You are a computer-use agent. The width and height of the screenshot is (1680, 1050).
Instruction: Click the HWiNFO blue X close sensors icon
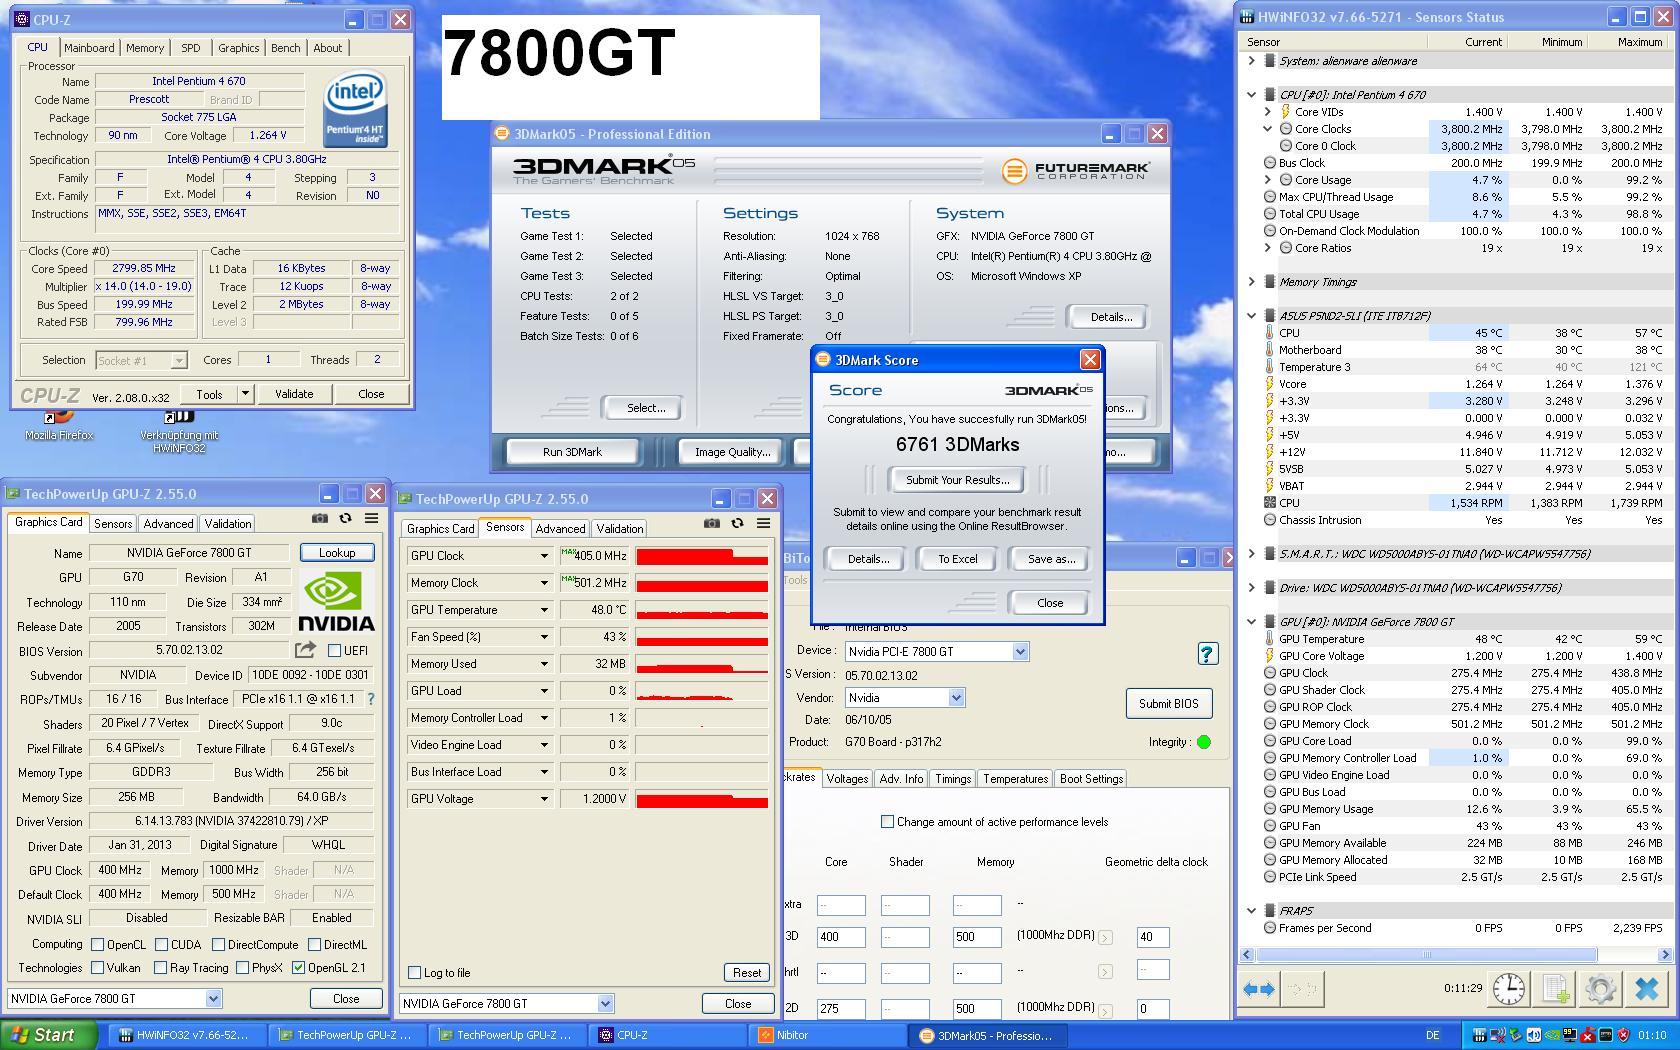click(x=1647, y=989)
